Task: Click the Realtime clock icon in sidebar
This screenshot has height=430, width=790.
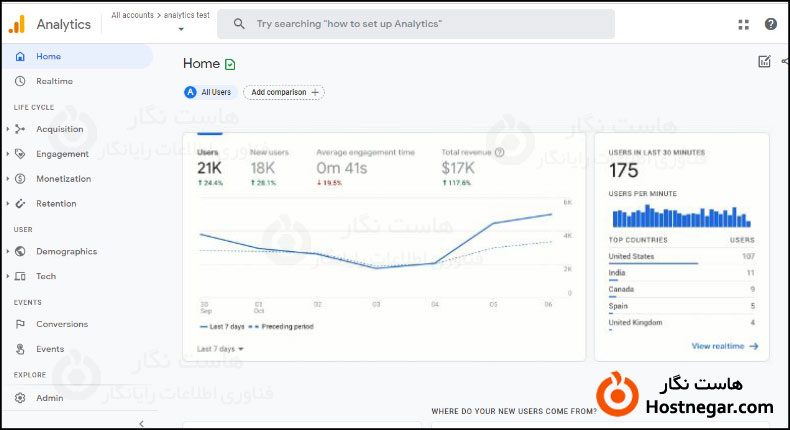Action: [20, 81]
